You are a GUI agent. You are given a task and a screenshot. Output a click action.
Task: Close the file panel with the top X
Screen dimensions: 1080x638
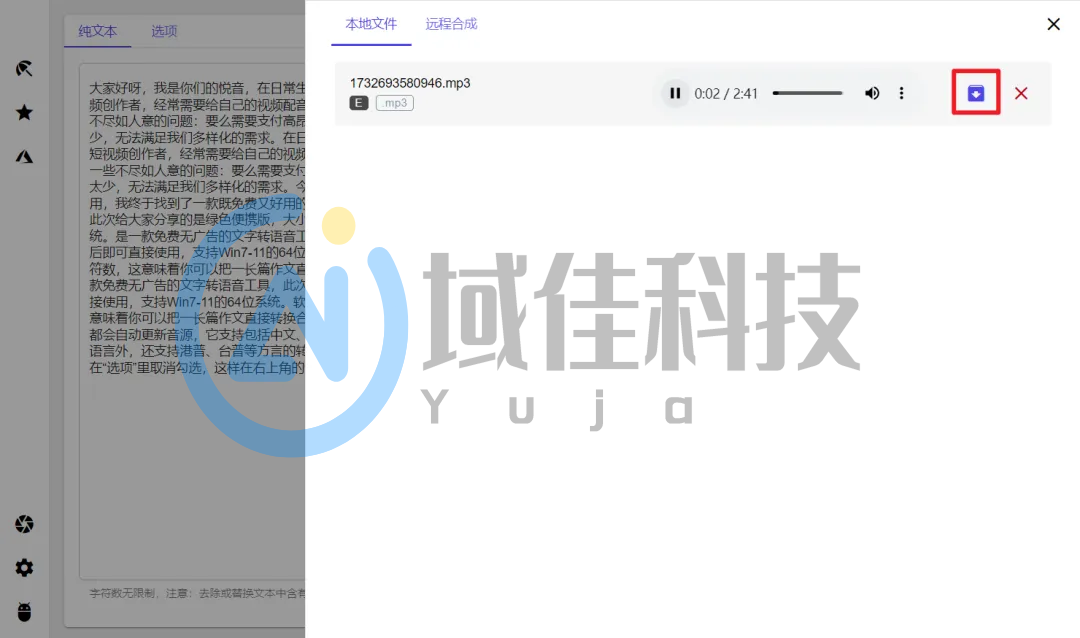(1053, 24)
